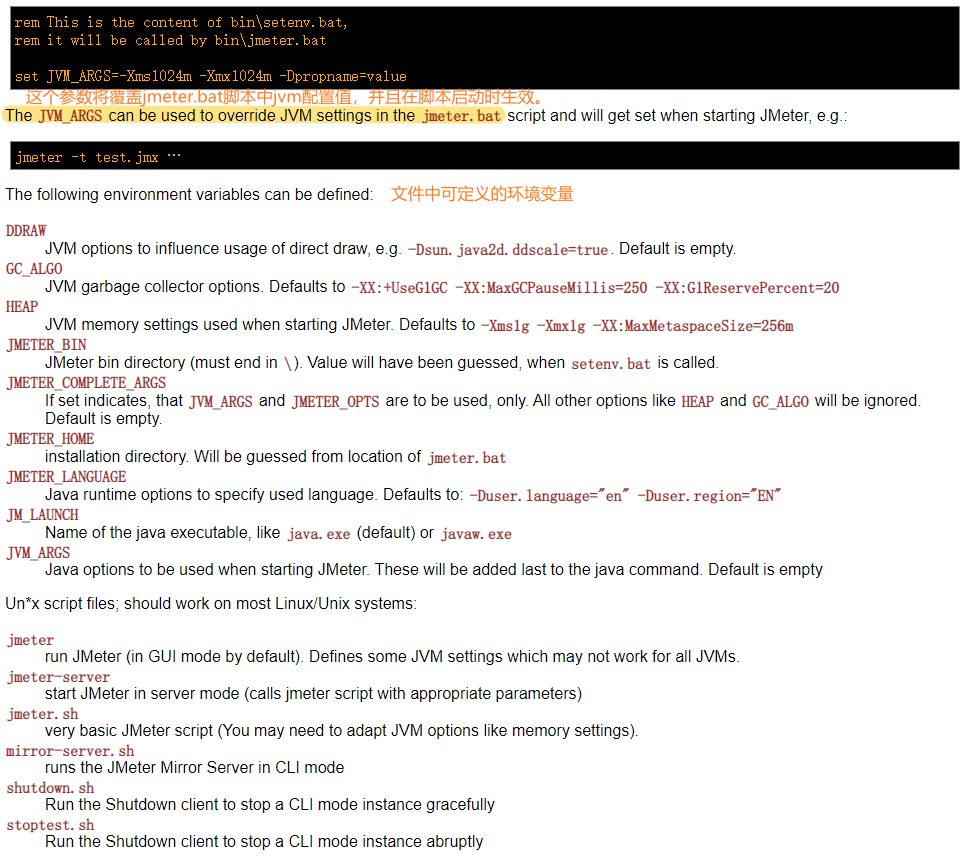The width and height of the screenshot is (966, 859).
Task: Click the inline HEAP code in JMETER_COMPLETE_ARGS description
Action: tap(697, 402)
